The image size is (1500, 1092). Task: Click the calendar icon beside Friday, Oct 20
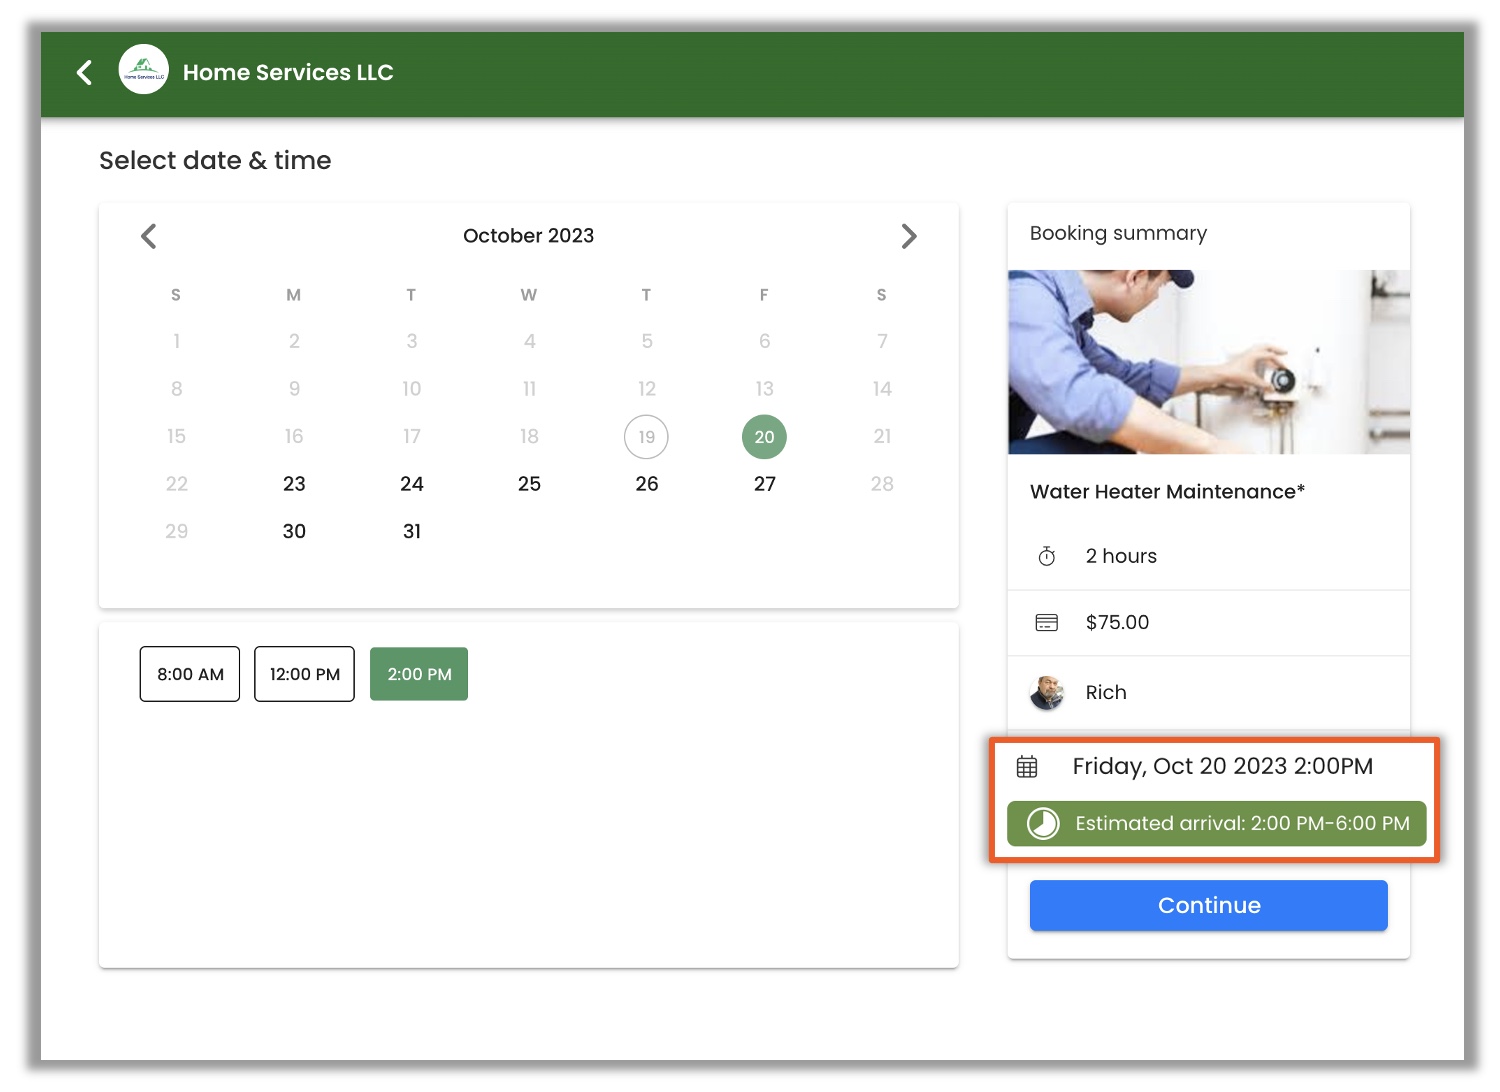[1027, 766]
